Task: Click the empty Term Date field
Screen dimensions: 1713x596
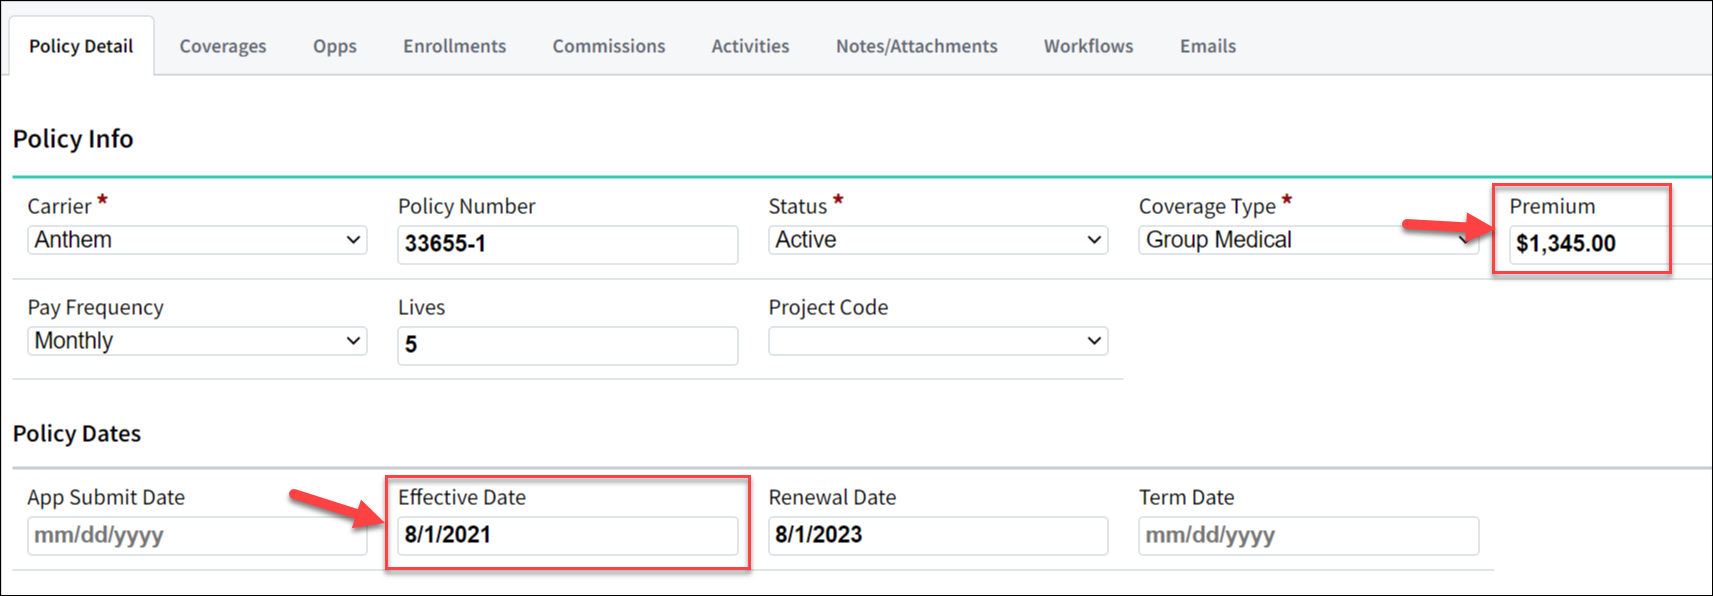Action: tap(1308, 535)
